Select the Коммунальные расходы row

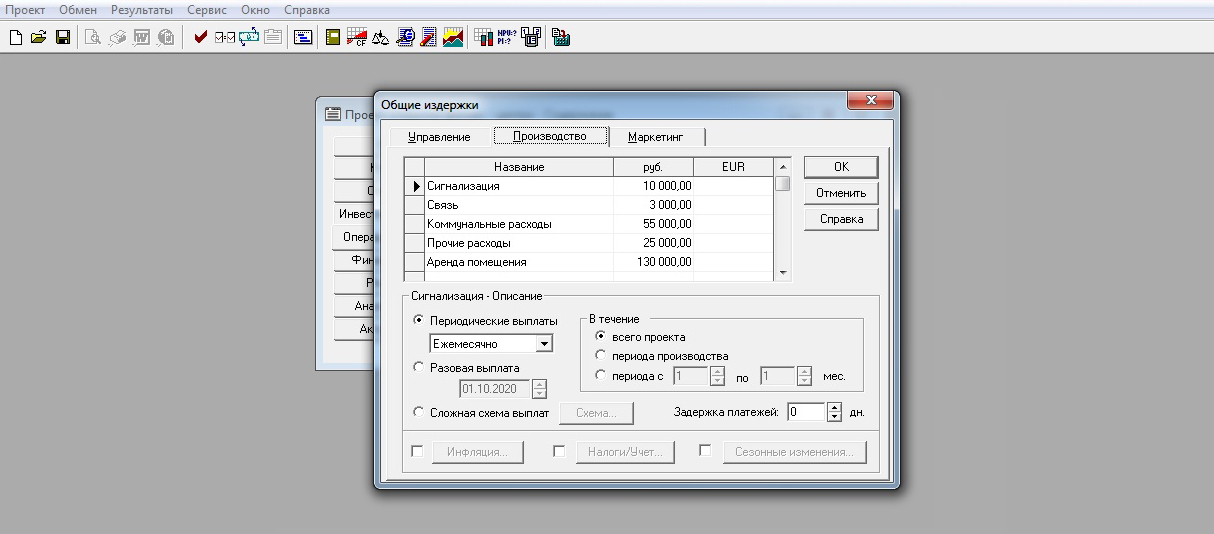[x=589, y=224]
